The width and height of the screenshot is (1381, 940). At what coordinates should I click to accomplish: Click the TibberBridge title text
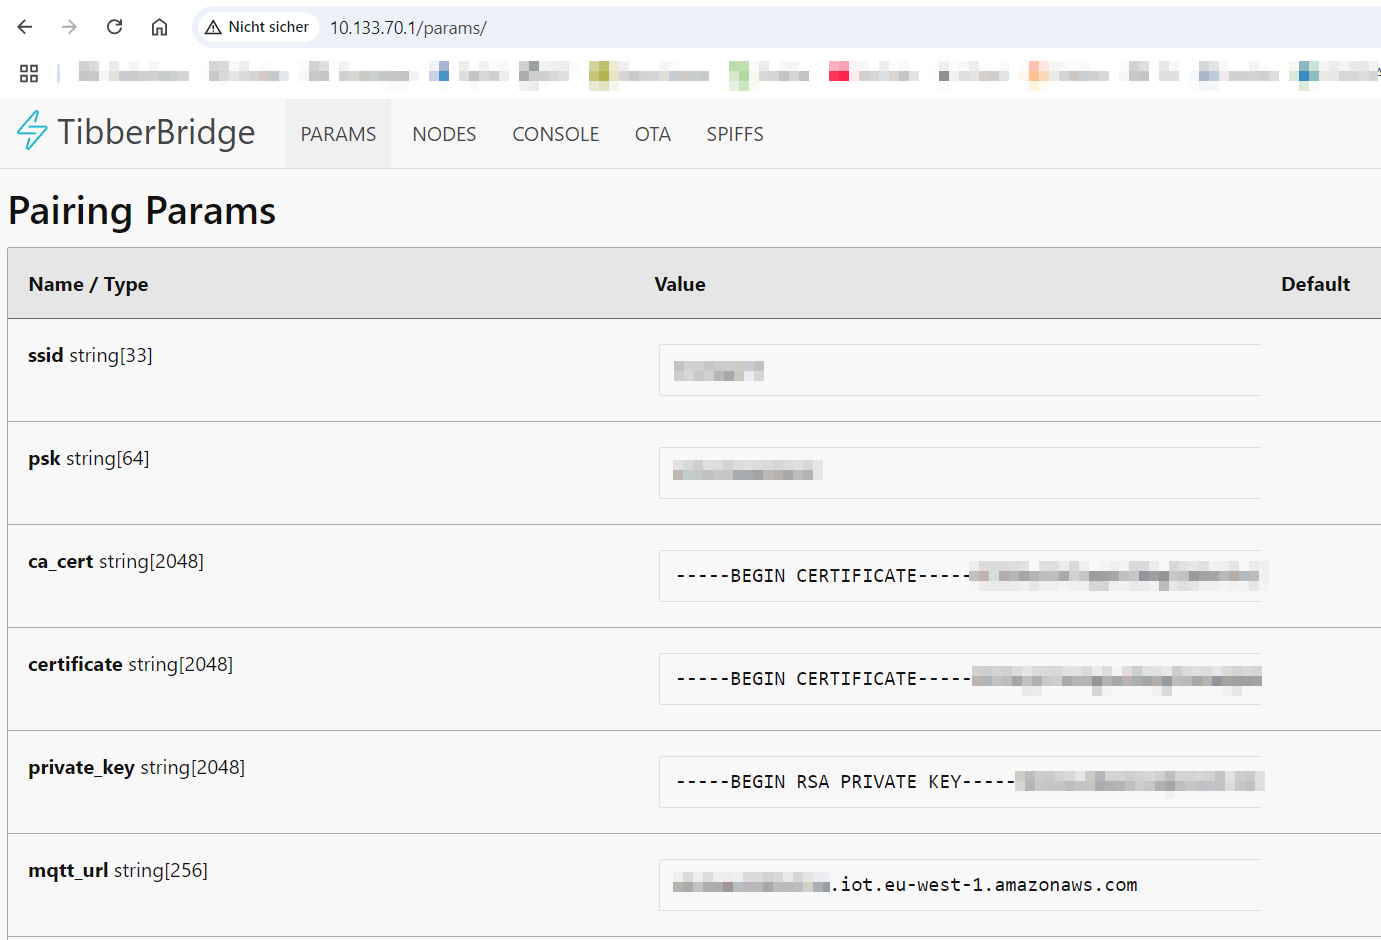click(x=156, y=132)
